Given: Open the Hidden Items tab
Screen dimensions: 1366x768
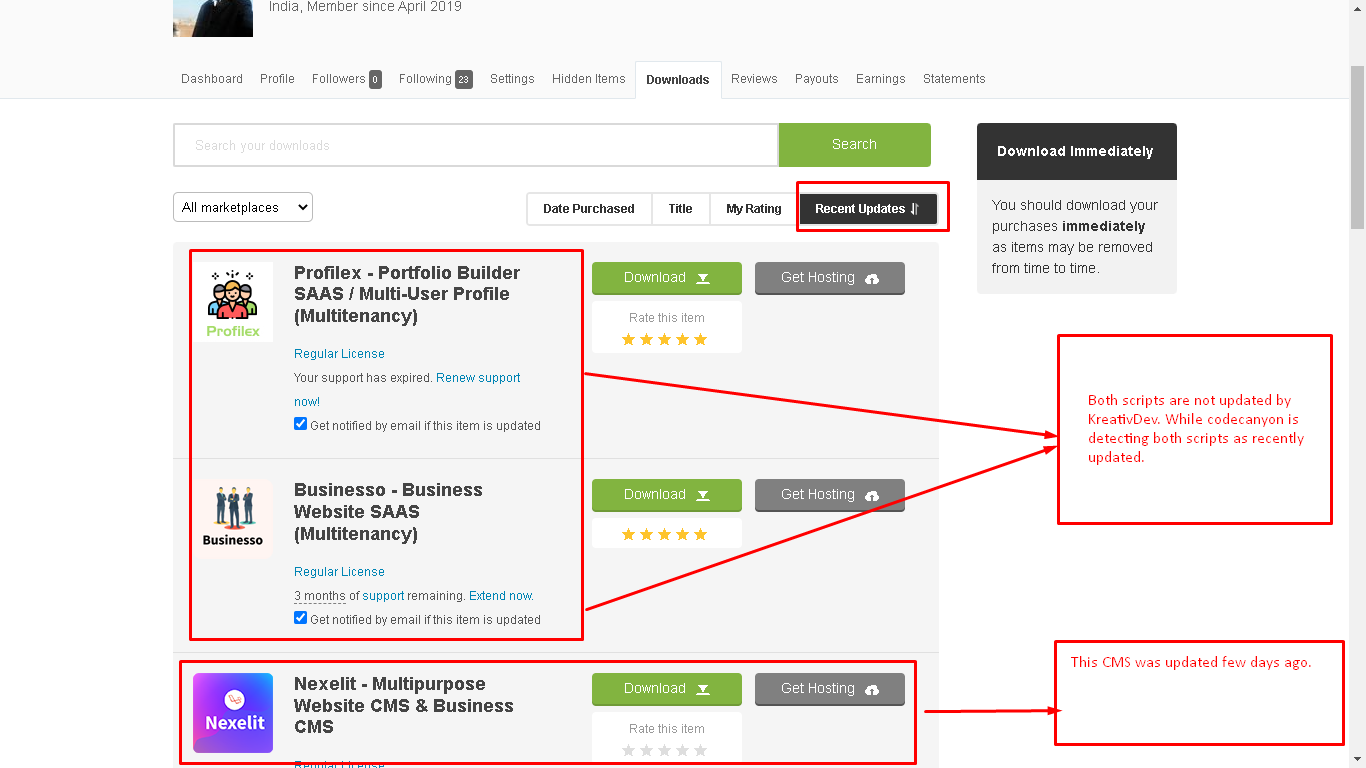Looking at the screenshot, I should click(x=588, y=79).
